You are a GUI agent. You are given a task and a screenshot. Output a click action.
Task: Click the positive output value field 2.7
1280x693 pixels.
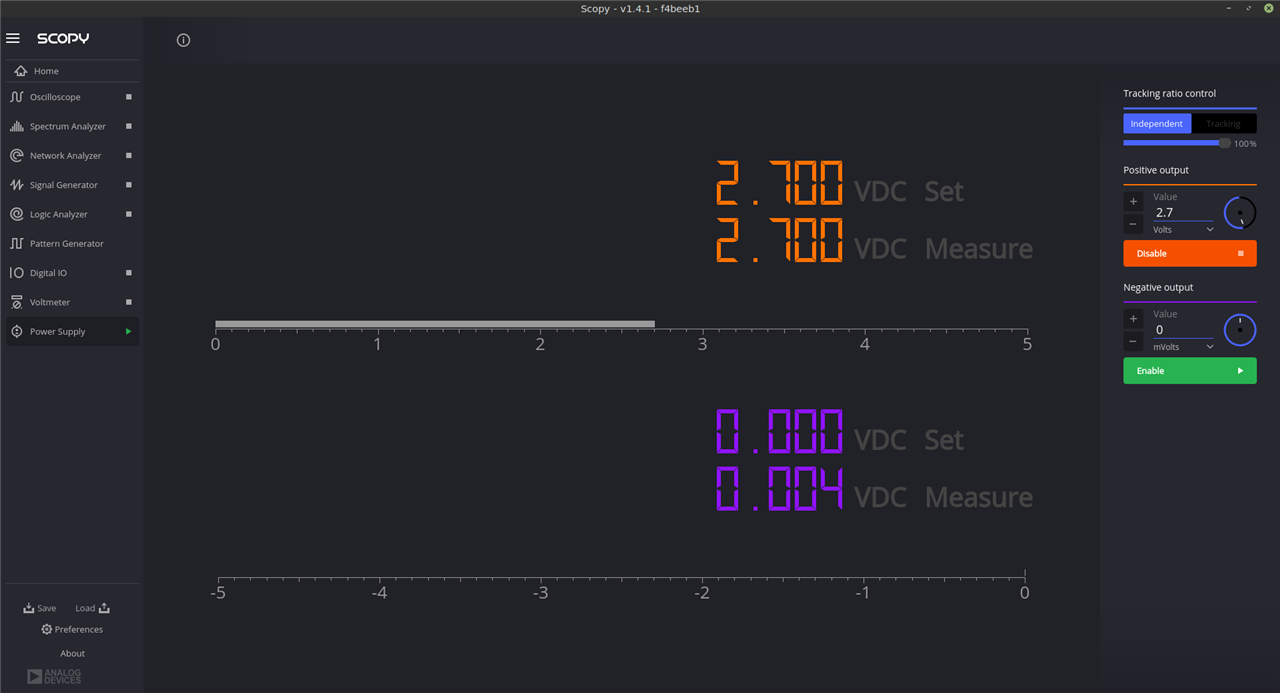(1183, 213)
